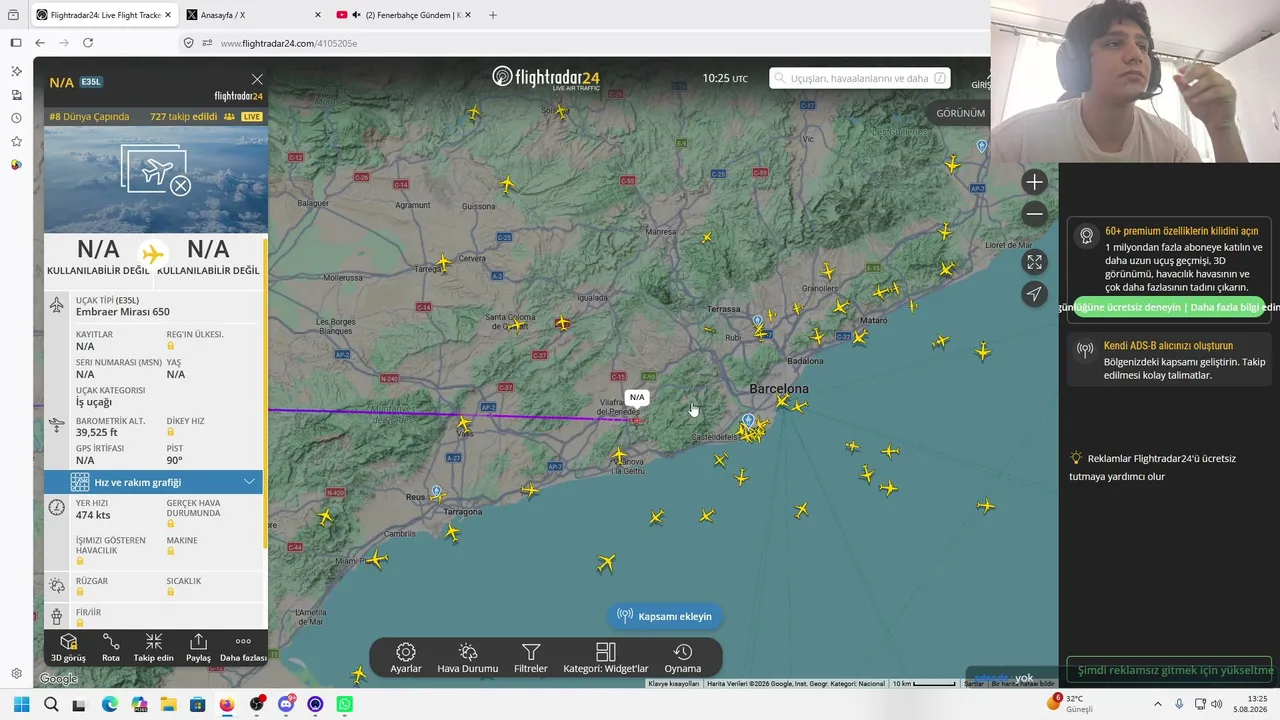Open the taskbar weather widget

[x=1071, y=703]
